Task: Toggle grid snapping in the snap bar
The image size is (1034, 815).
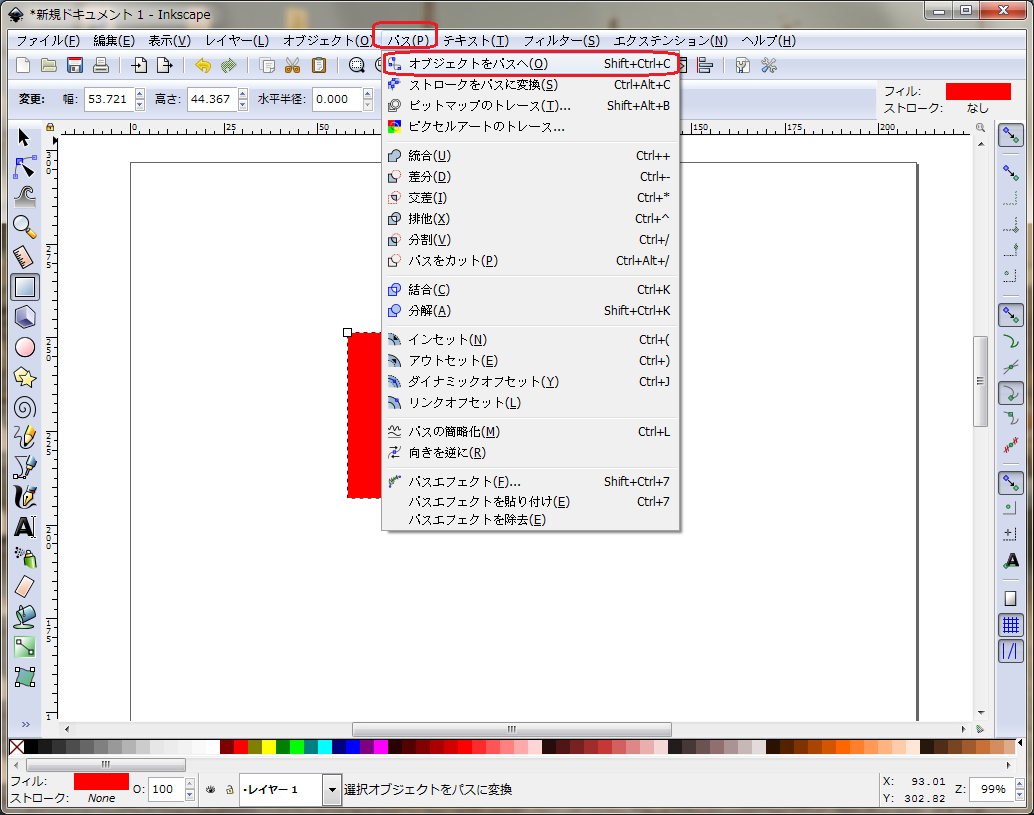Action: coord(1010,625)
